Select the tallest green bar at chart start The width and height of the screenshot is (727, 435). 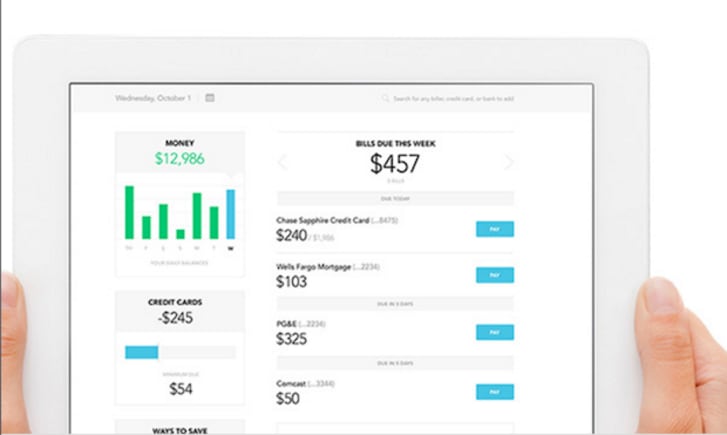point(129,212)
